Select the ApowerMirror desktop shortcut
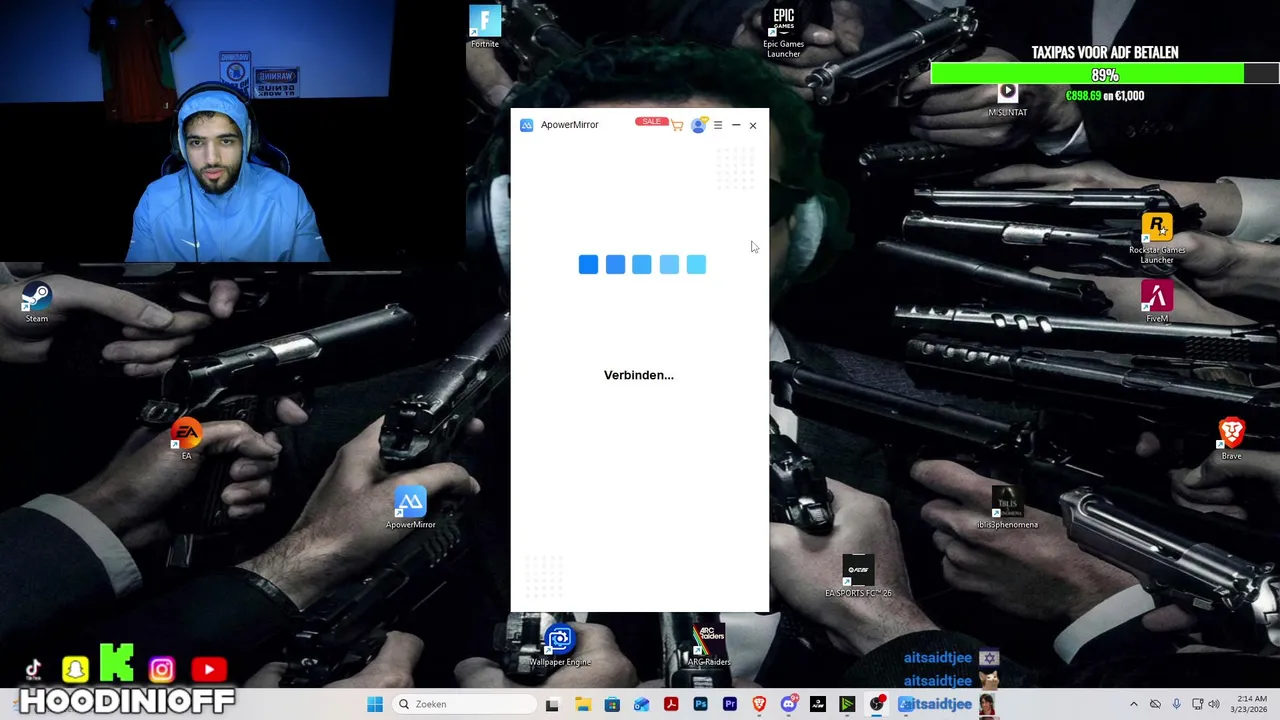The image size is (1280, 720). [x=410, y=508]
